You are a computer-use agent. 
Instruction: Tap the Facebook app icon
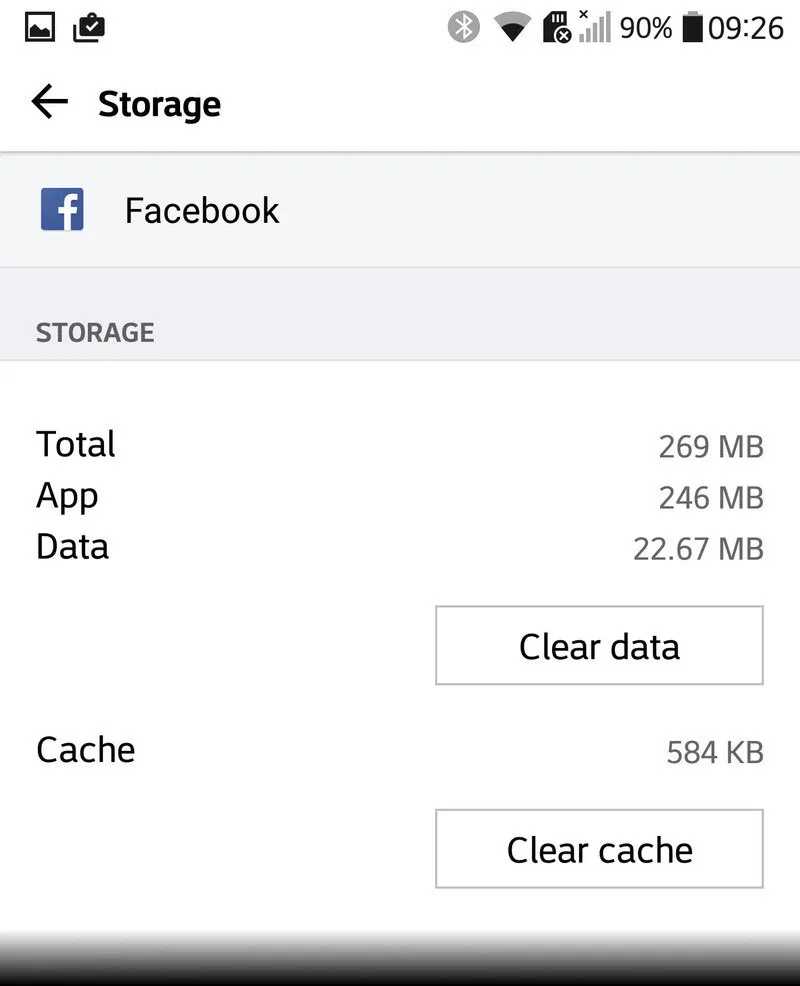(62, 210)
